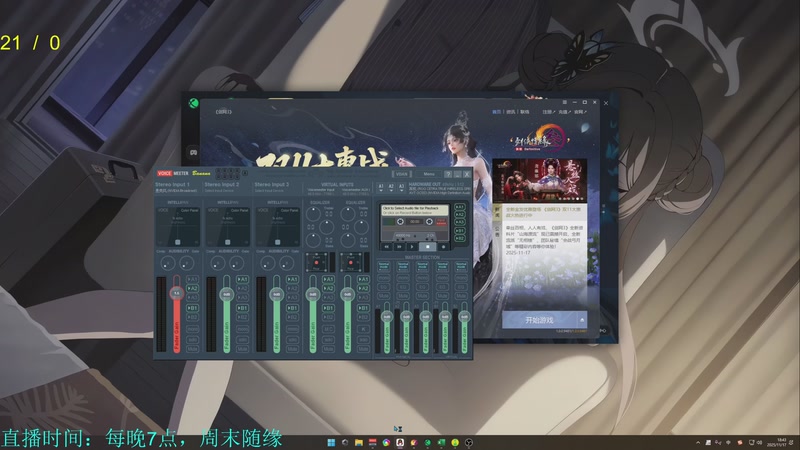This screenshot has width=800, height=450.
Task: Enable mono on Stereo Input 1
Action: [192, 330]
